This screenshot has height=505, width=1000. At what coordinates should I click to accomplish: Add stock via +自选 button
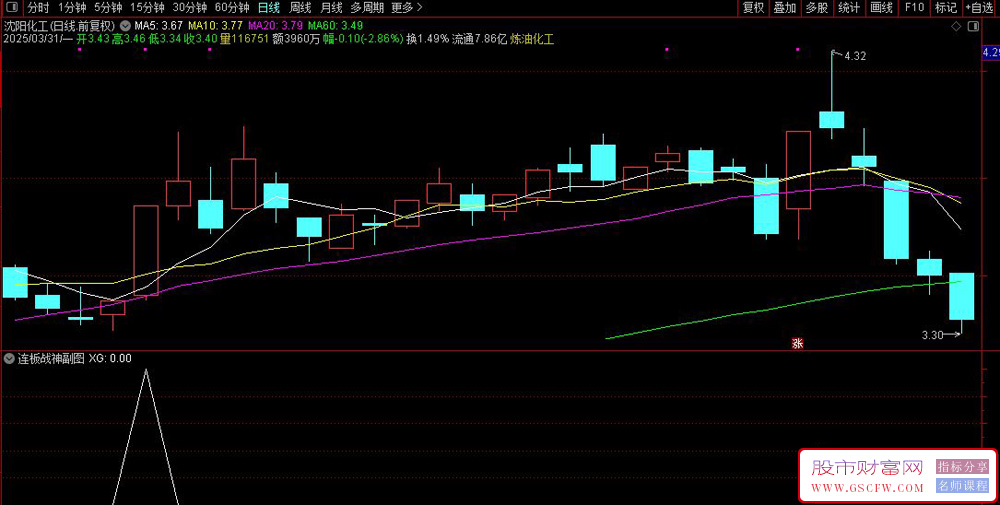click(x=978, y=8)
